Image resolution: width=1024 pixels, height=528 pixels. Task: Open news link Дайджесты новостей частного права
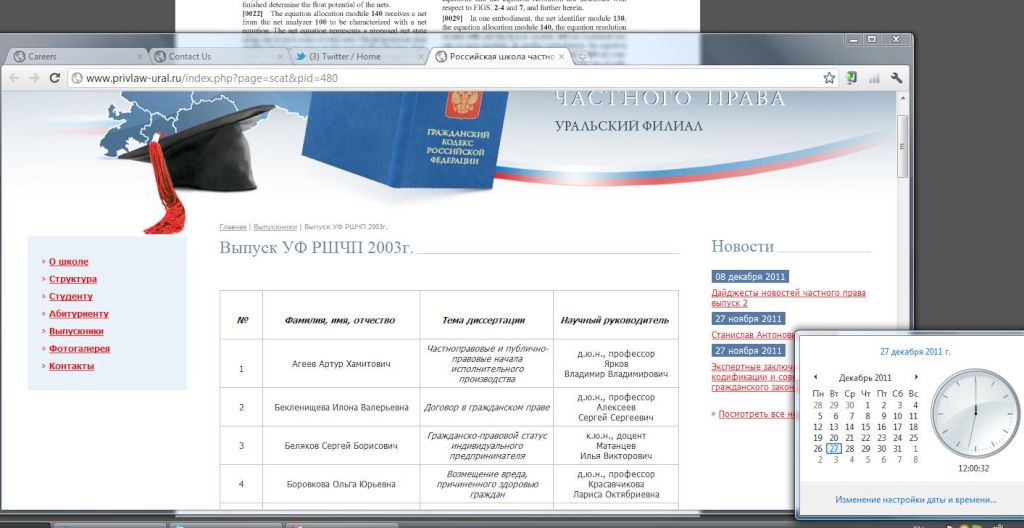(x=788, y=298)
